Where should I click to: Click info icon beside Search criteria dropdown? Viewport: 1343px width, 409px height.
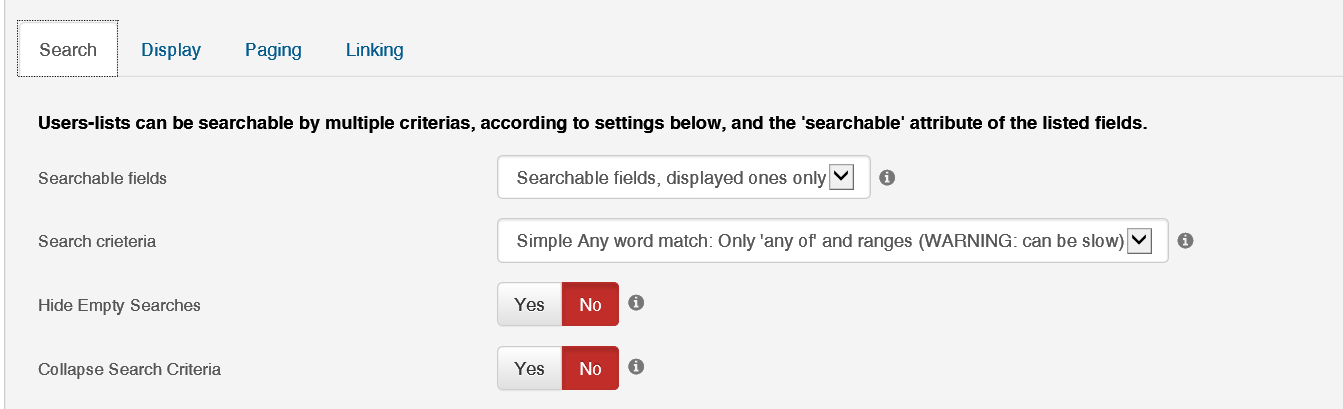point(1185,241)
